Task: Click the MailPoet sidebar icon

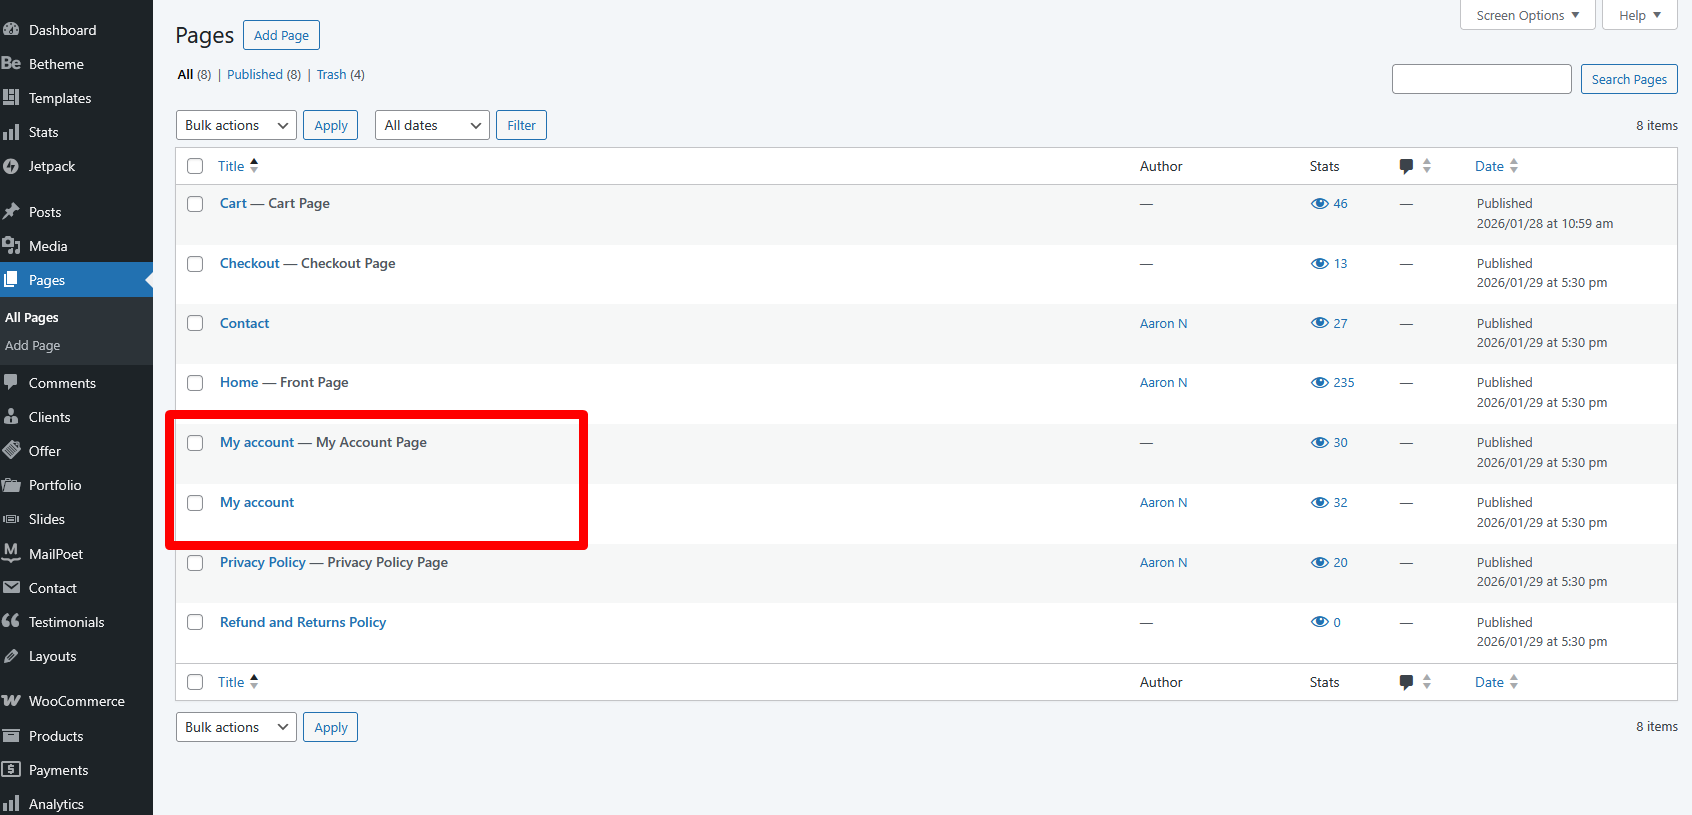Action: point(11,553)
